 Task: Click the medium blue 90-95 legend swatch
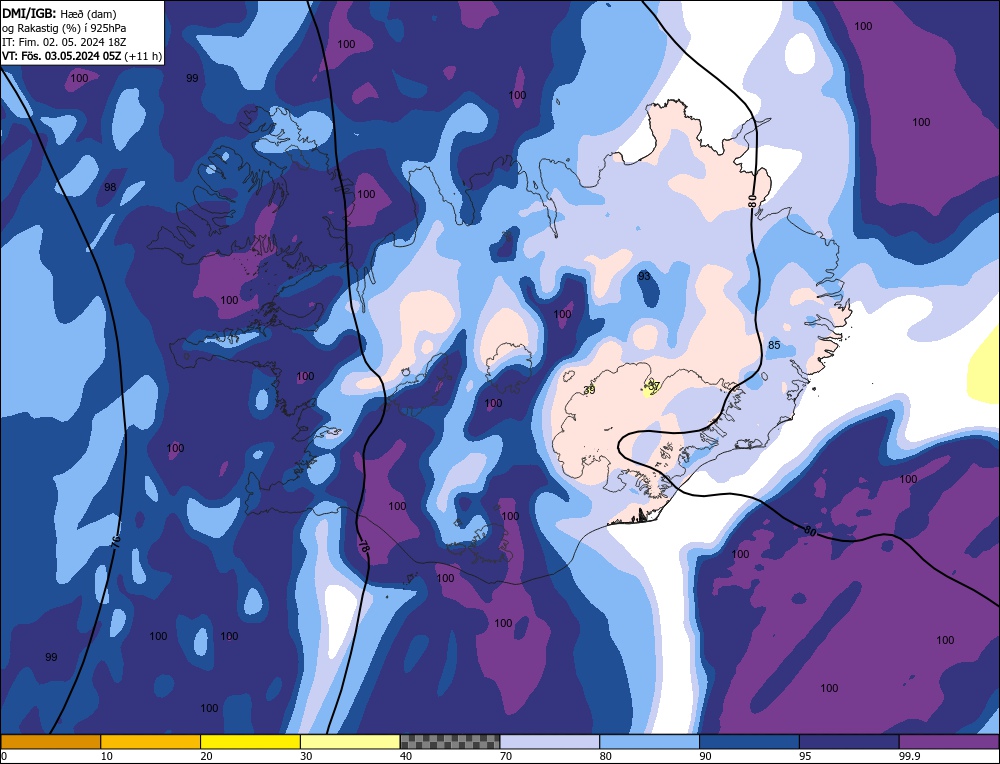click(749, 742)
